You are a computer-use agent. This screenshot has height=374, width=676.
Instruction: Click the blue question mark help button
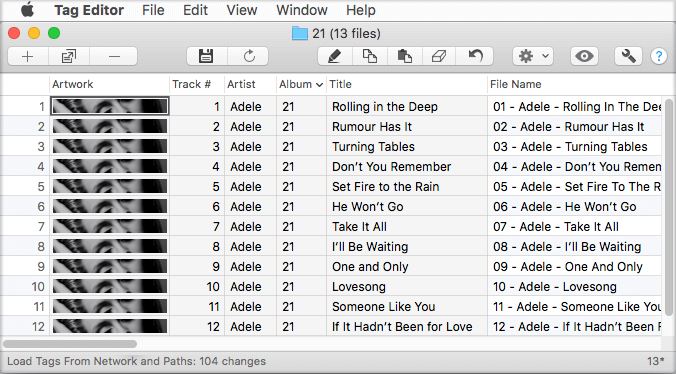[x=659, y=56]
